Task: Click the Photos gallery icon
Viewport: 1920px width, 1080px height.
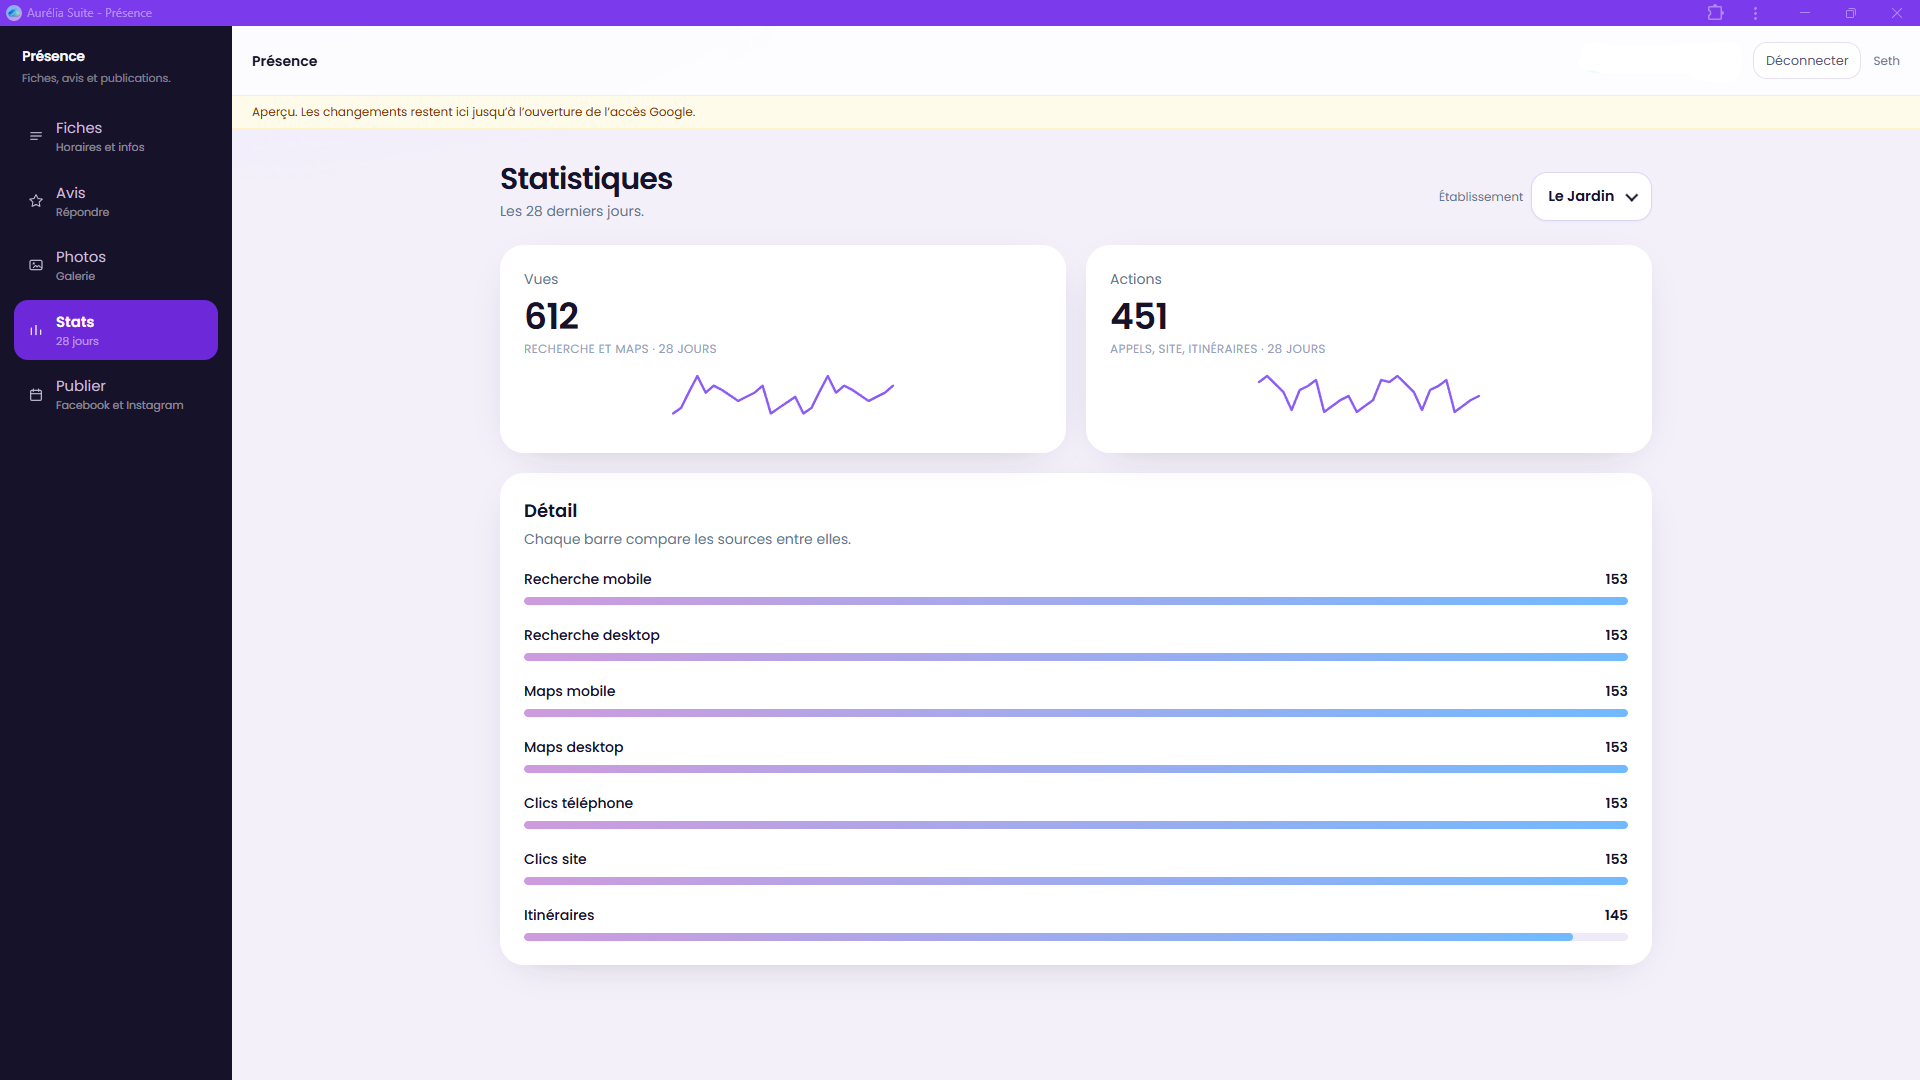Action: coord(36,266)
